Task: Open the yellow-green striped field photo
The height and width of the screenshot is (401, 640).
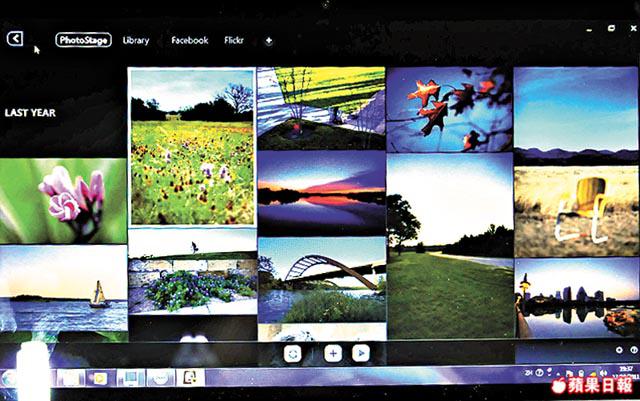Action: (322, 108)
